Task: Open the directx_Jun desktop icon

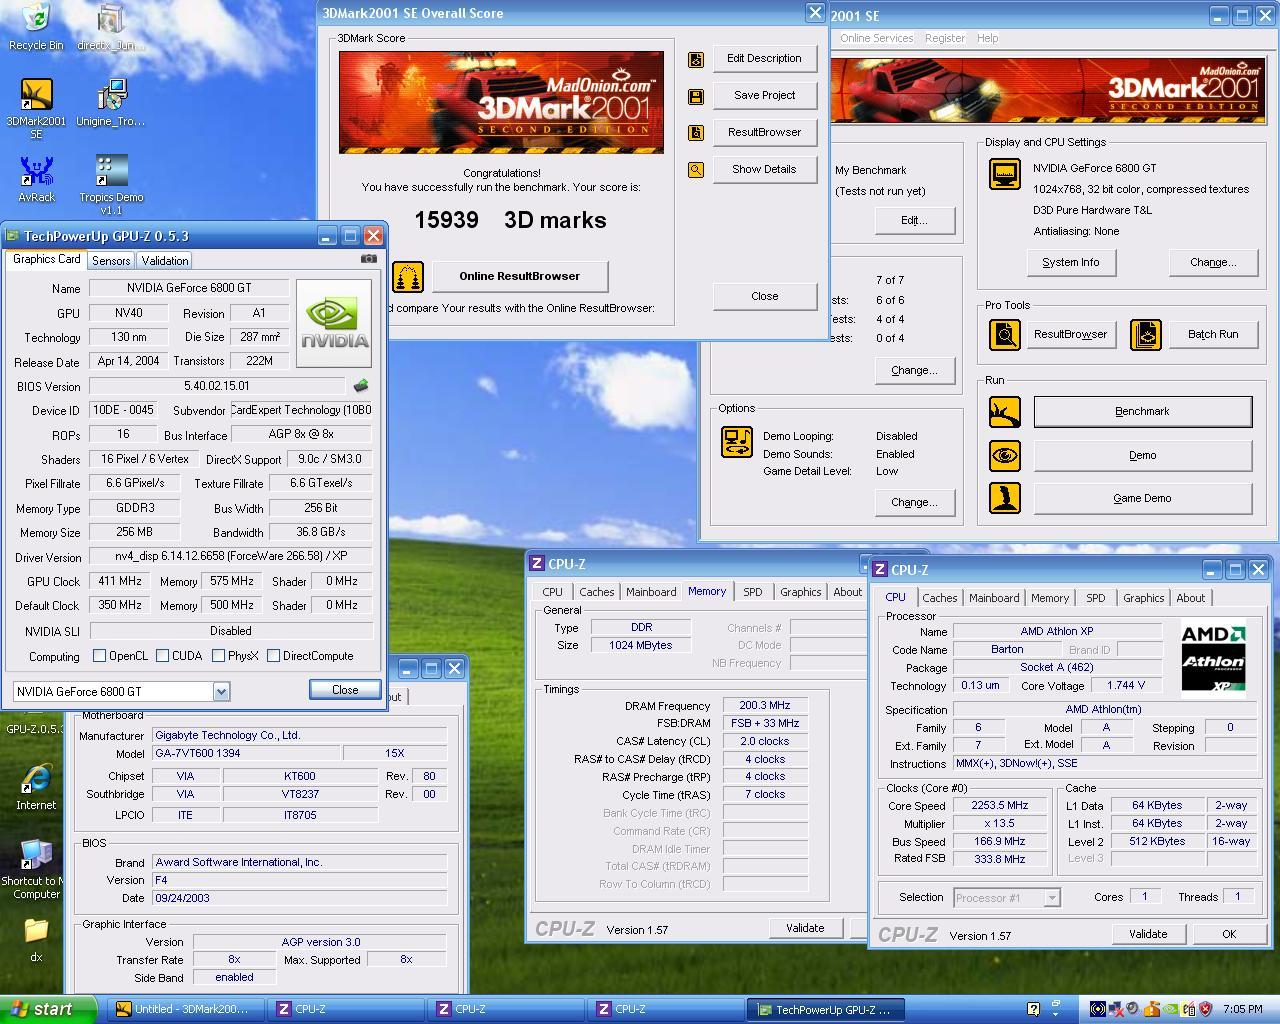Action: [111, 27]
